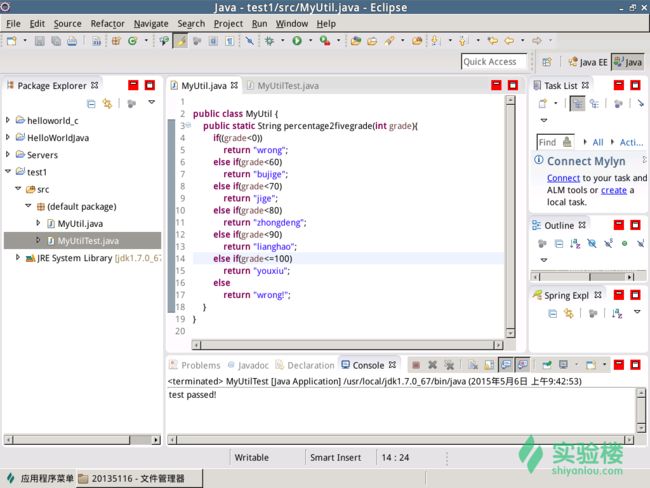Click the Forward navigation arrow in toolbar

click(537, 41)
